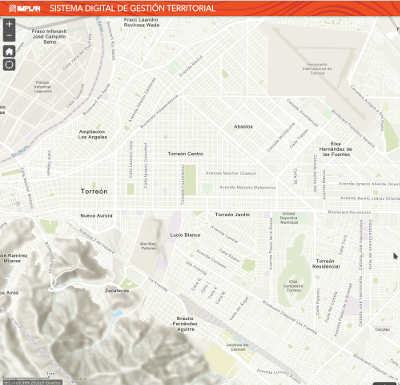Click the Torreón city label on the map
This screenshot has width=400, height=385.
(x=94, y=191)
